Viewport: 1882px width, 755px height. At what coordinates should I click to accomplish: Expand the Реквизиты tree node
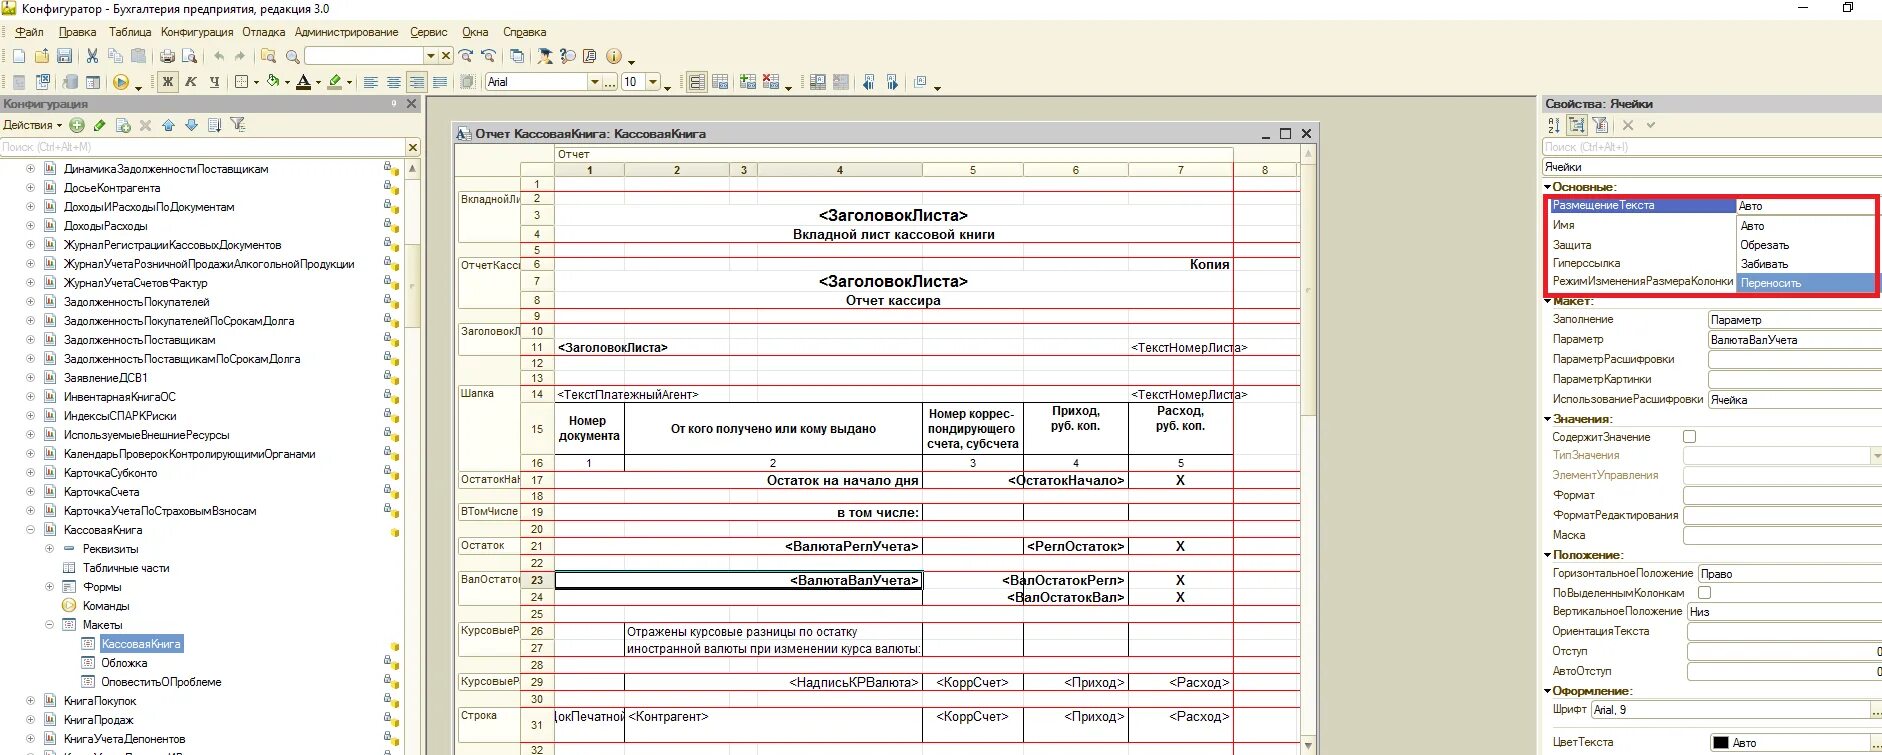49,549
